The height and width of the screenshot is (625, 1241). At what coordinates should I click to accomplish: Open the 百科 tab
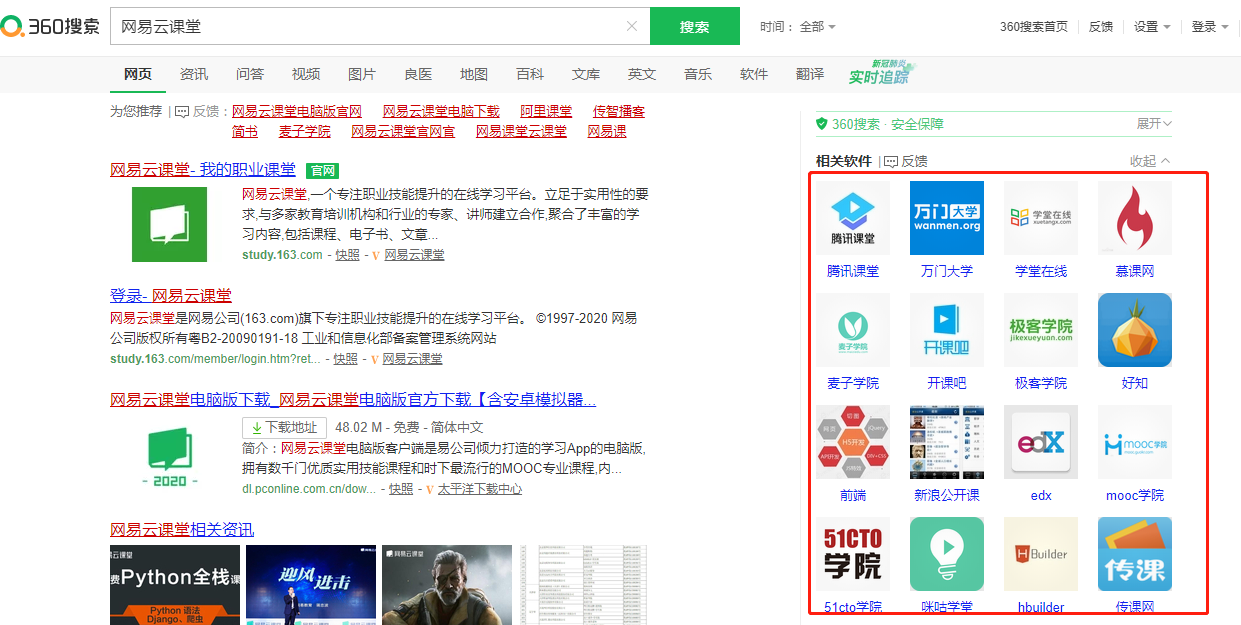530,74
